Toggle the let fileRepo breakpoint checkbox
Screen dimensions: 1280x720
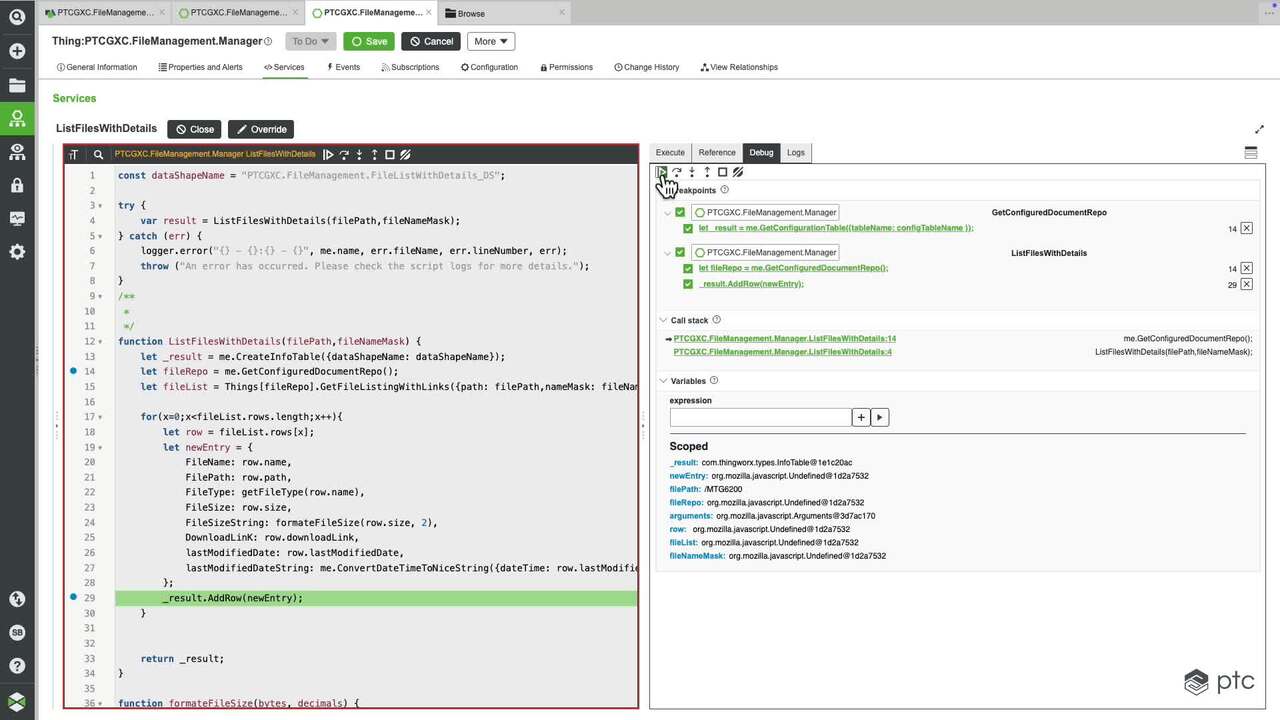(688, 268)
